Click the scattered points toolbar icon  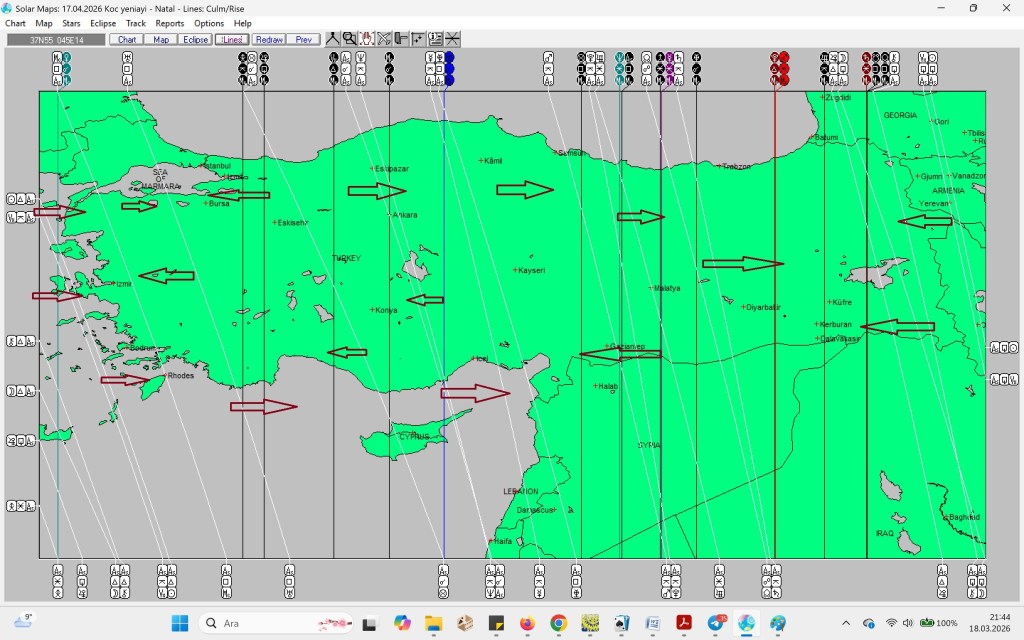click(418, 39)
